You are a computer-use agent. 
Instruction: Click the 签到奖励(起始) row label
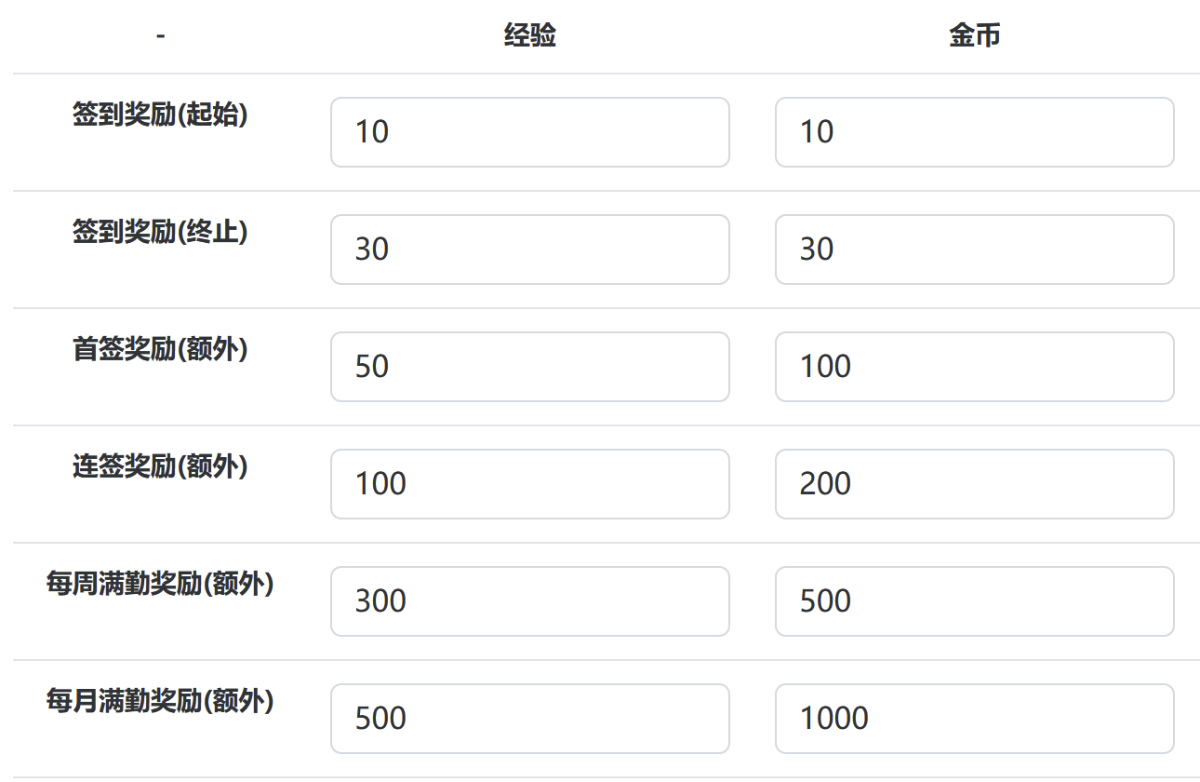pos(160,115)
